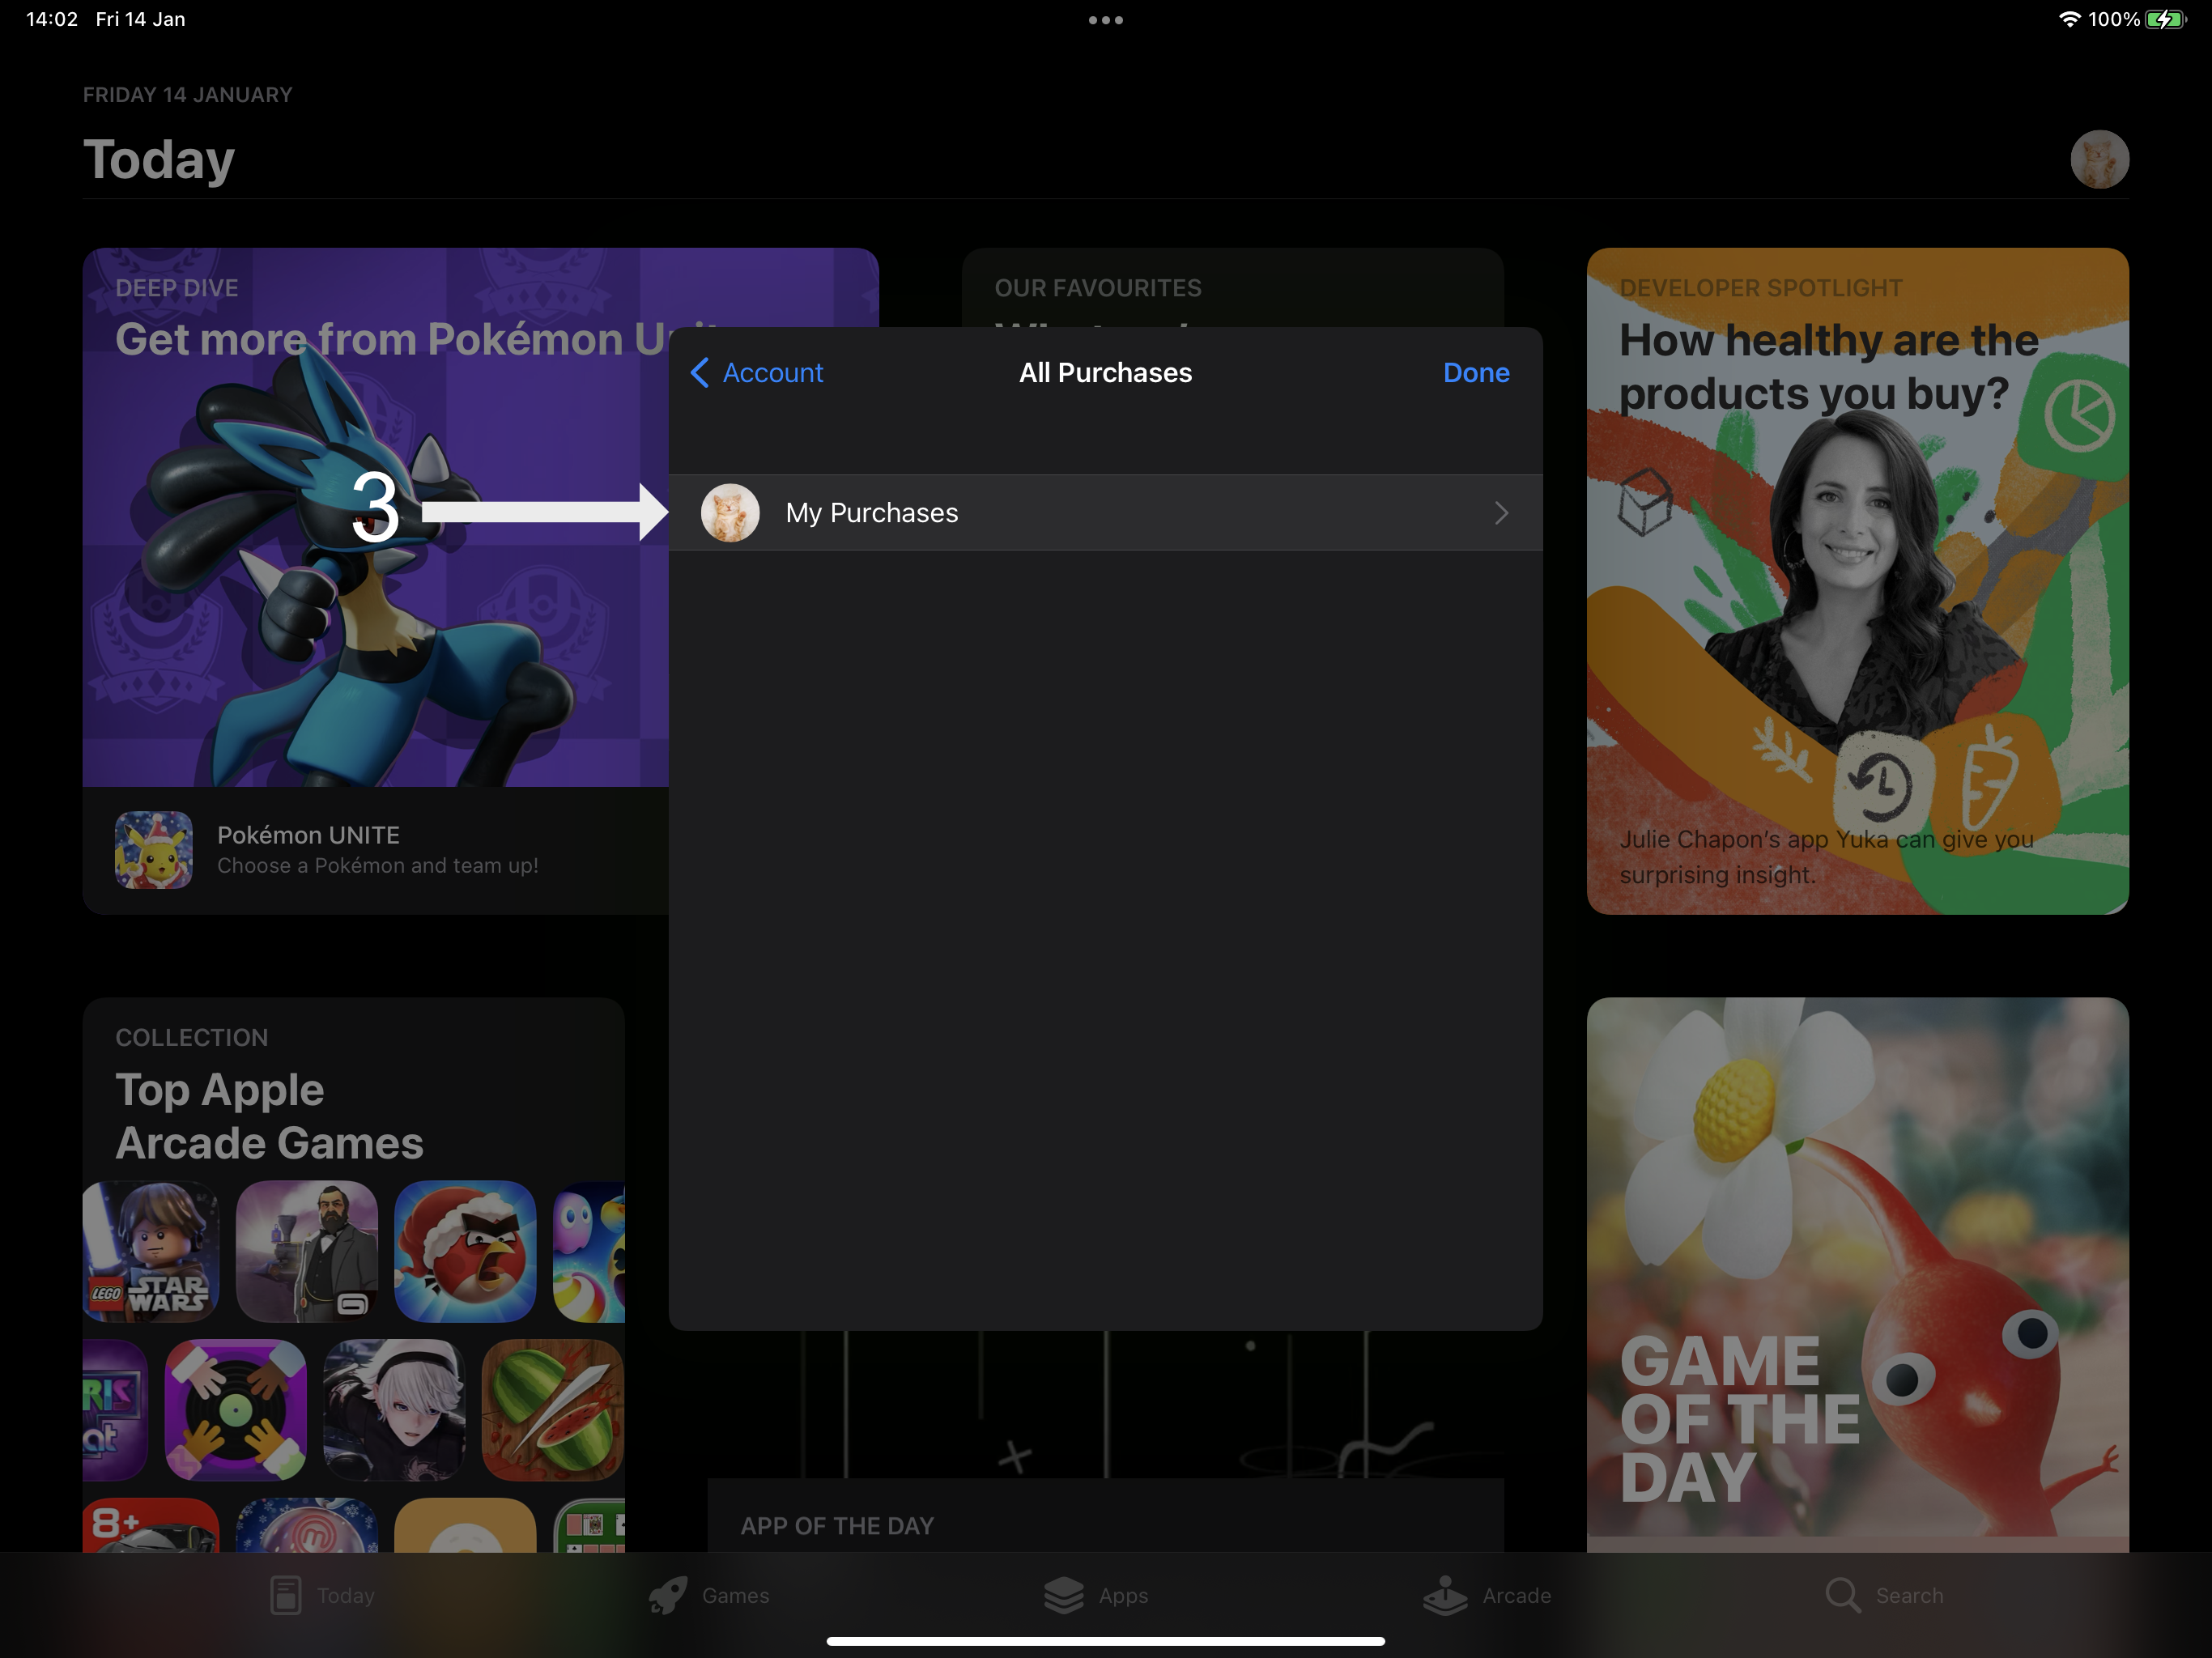The height and width of the screenshot is (1658, 2212).
Task: Tap the Back chevron beside Account
Action: (x=700, y=373)
